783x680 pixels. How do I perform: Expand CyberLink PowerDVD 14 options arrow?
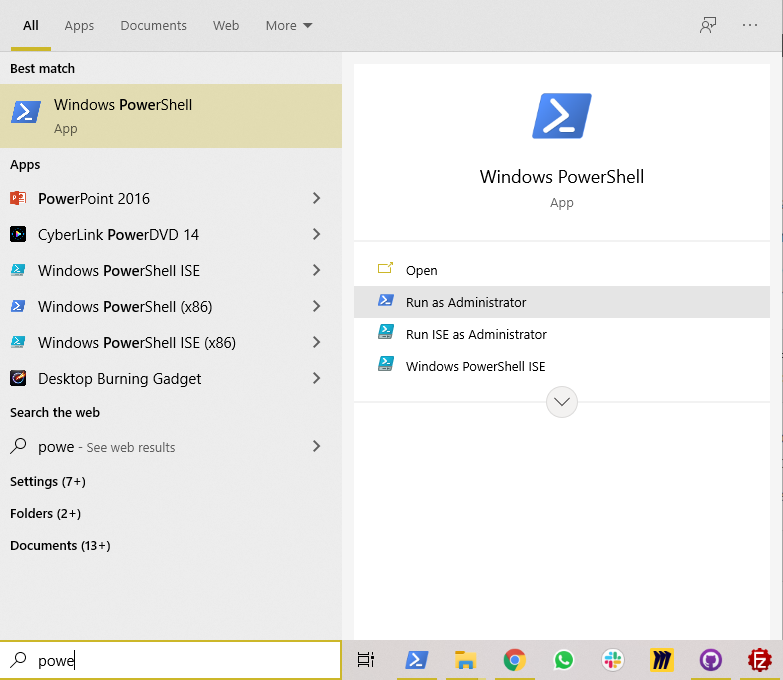tap(316, 234)
